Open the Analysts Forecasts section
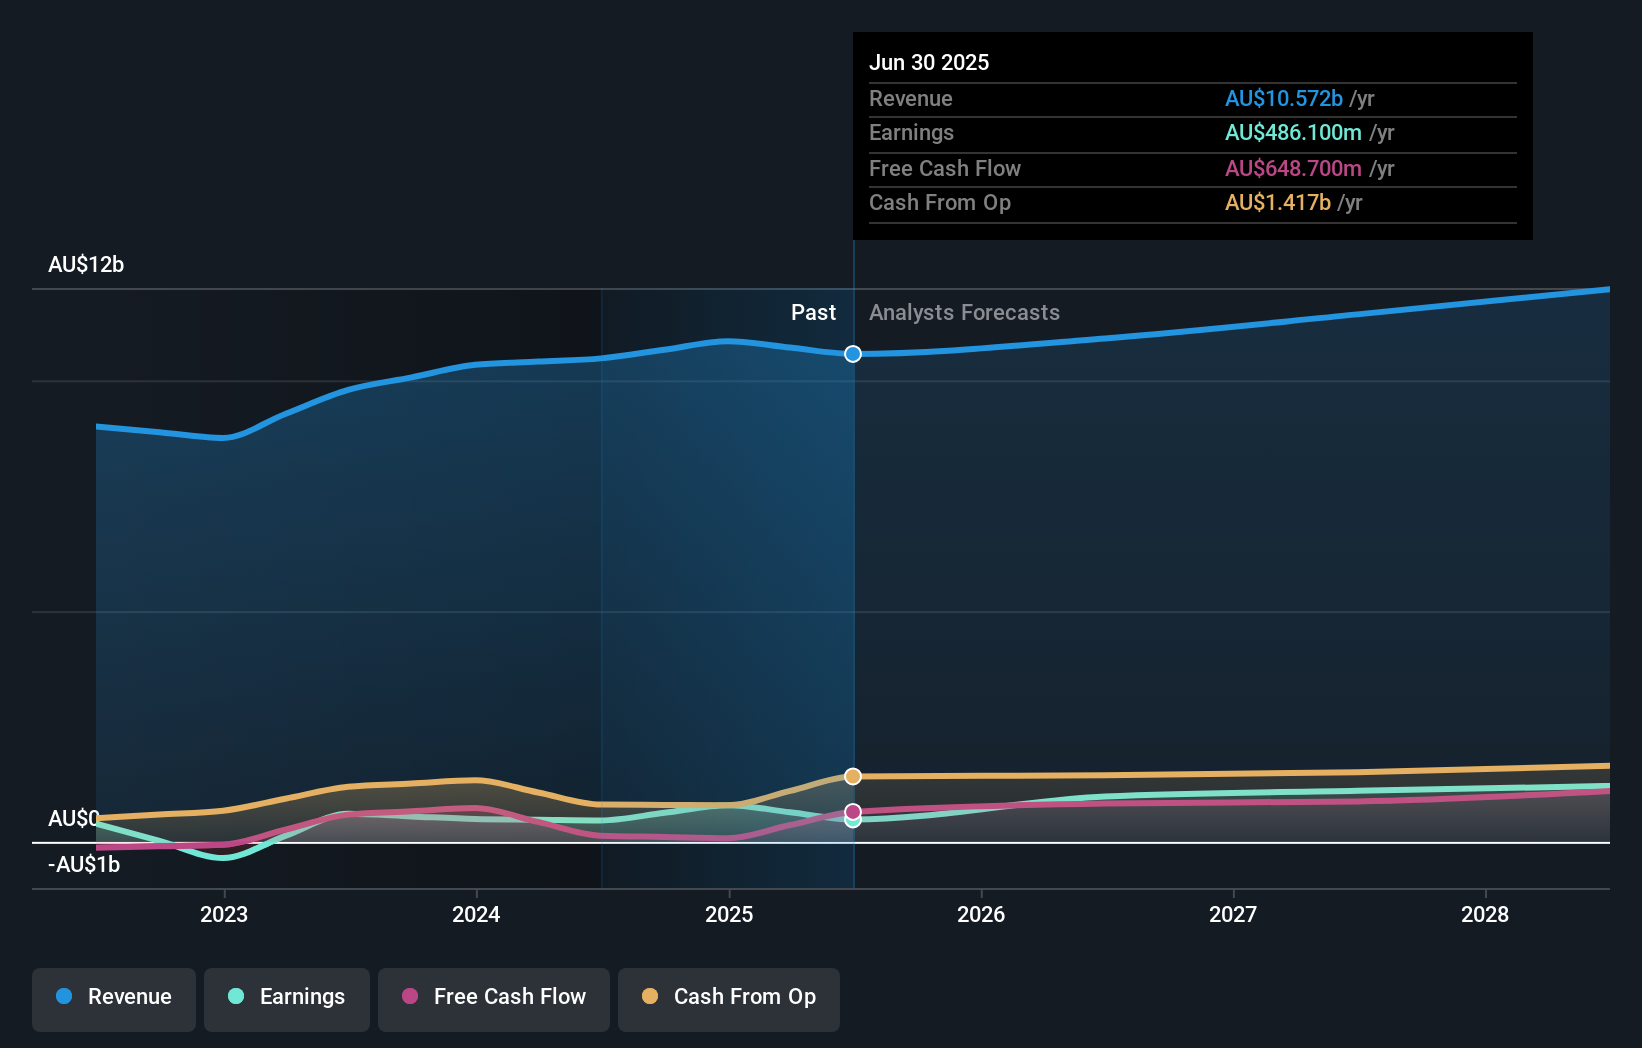 click(964, 312)
